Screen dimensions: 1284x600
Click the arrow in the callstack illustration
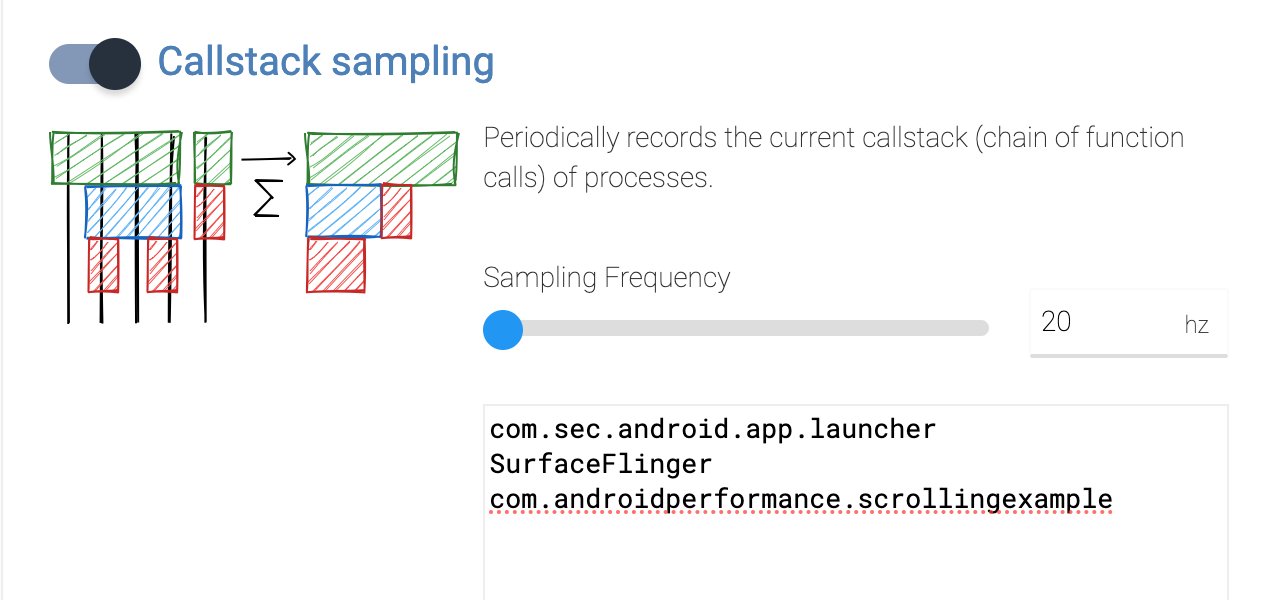click(269, 158)
